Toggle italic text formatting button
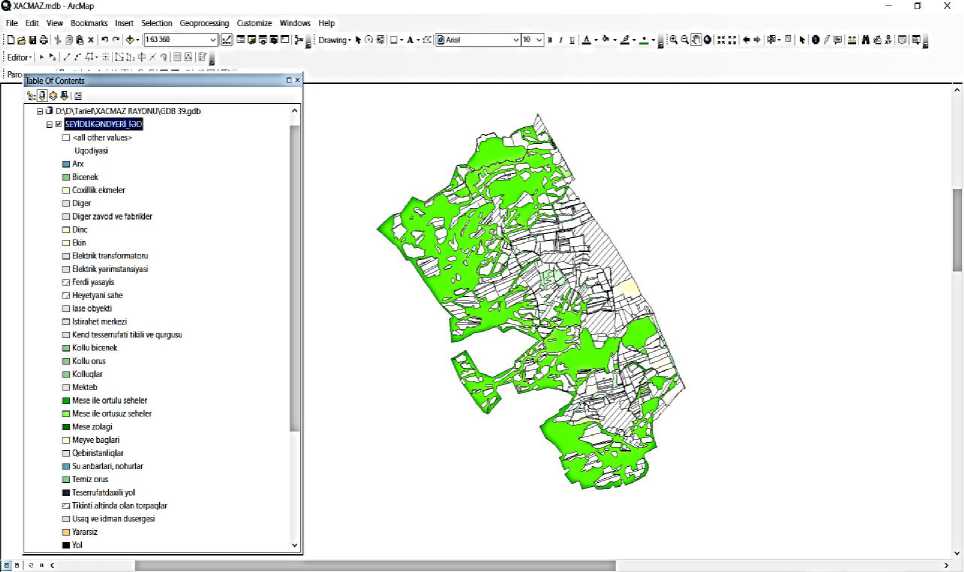Viewport: 964px width, 572px height. click(x=560, y=40)
